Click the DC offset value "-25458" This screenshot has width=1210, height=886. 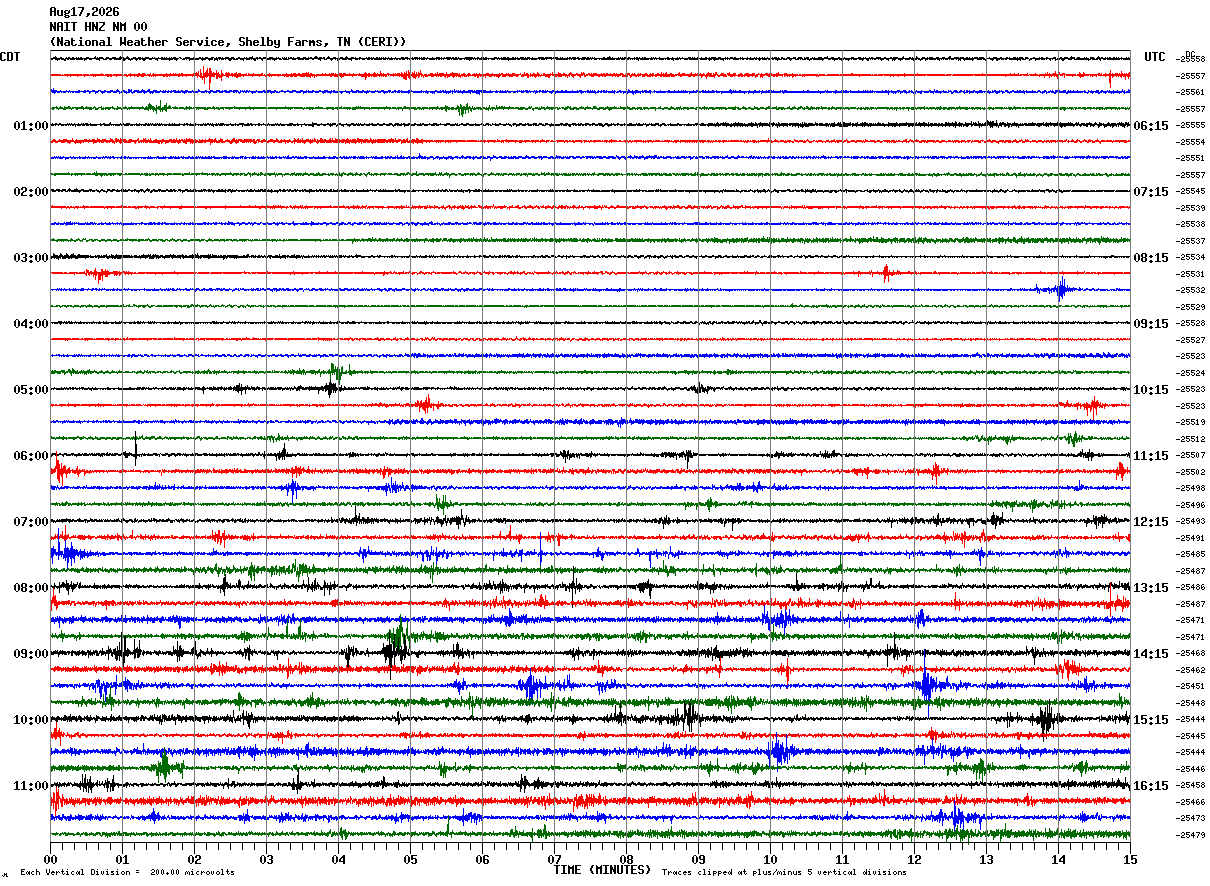(1190, 785)
